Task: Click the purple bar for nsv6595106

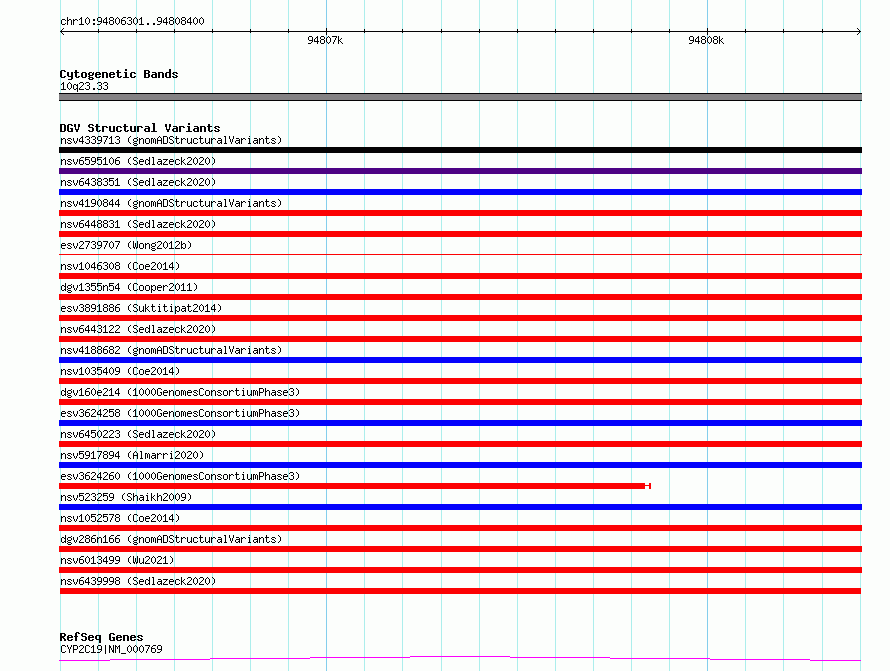Action: click(x=460, y=171)
